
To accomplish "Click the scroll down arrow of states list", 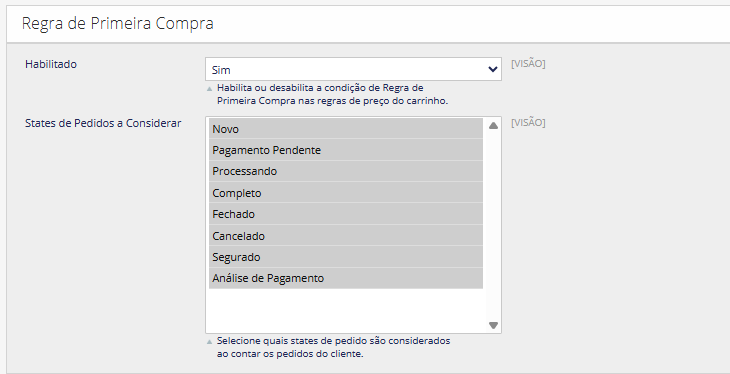I will [x=493, y=325].
